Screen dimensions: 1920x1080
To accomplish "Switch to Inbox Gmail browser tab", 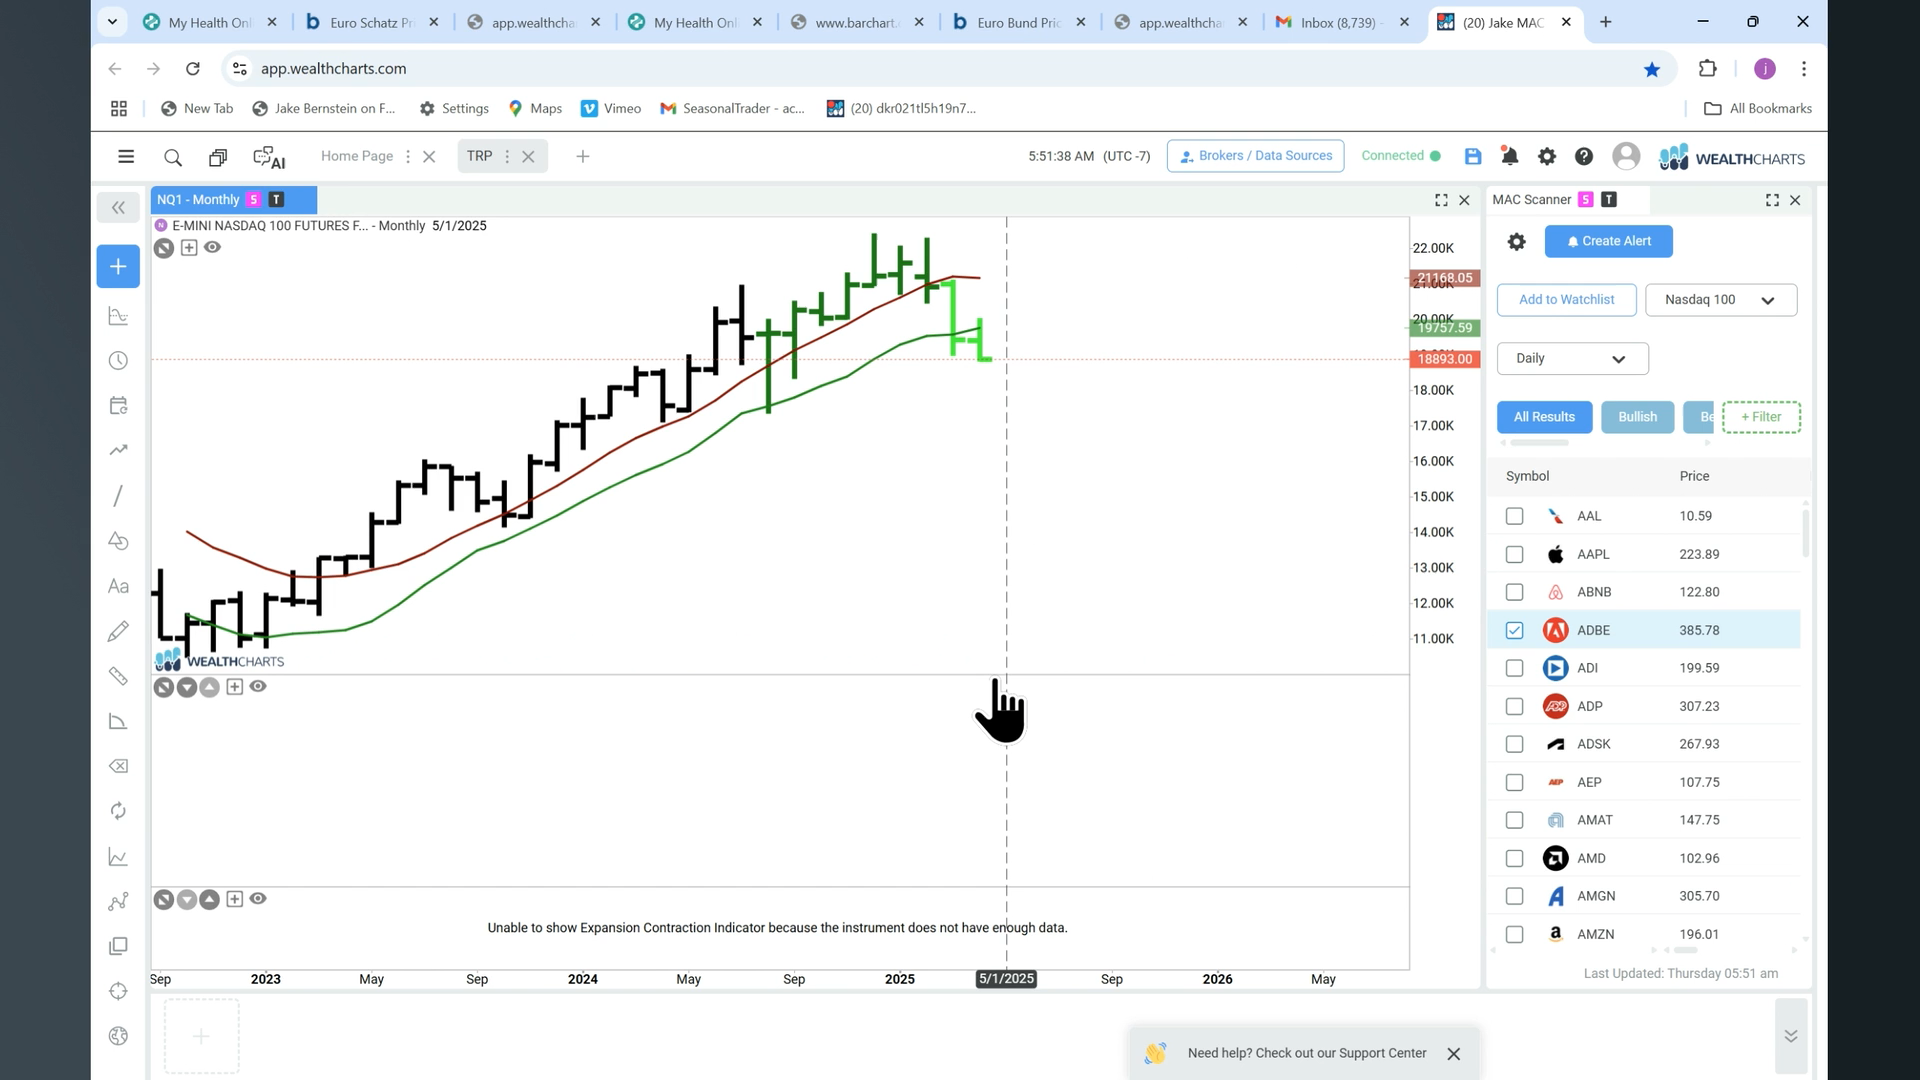I will point(1342,22).
